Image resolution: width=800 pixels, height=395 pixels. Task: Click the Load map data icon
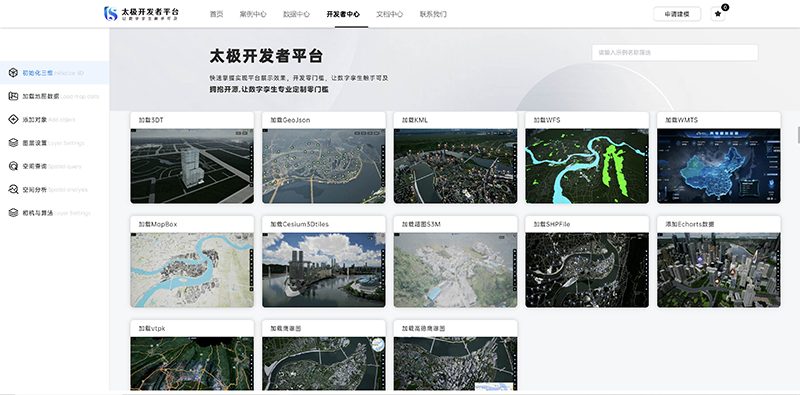pyautogui.click(x=13, y=96)
